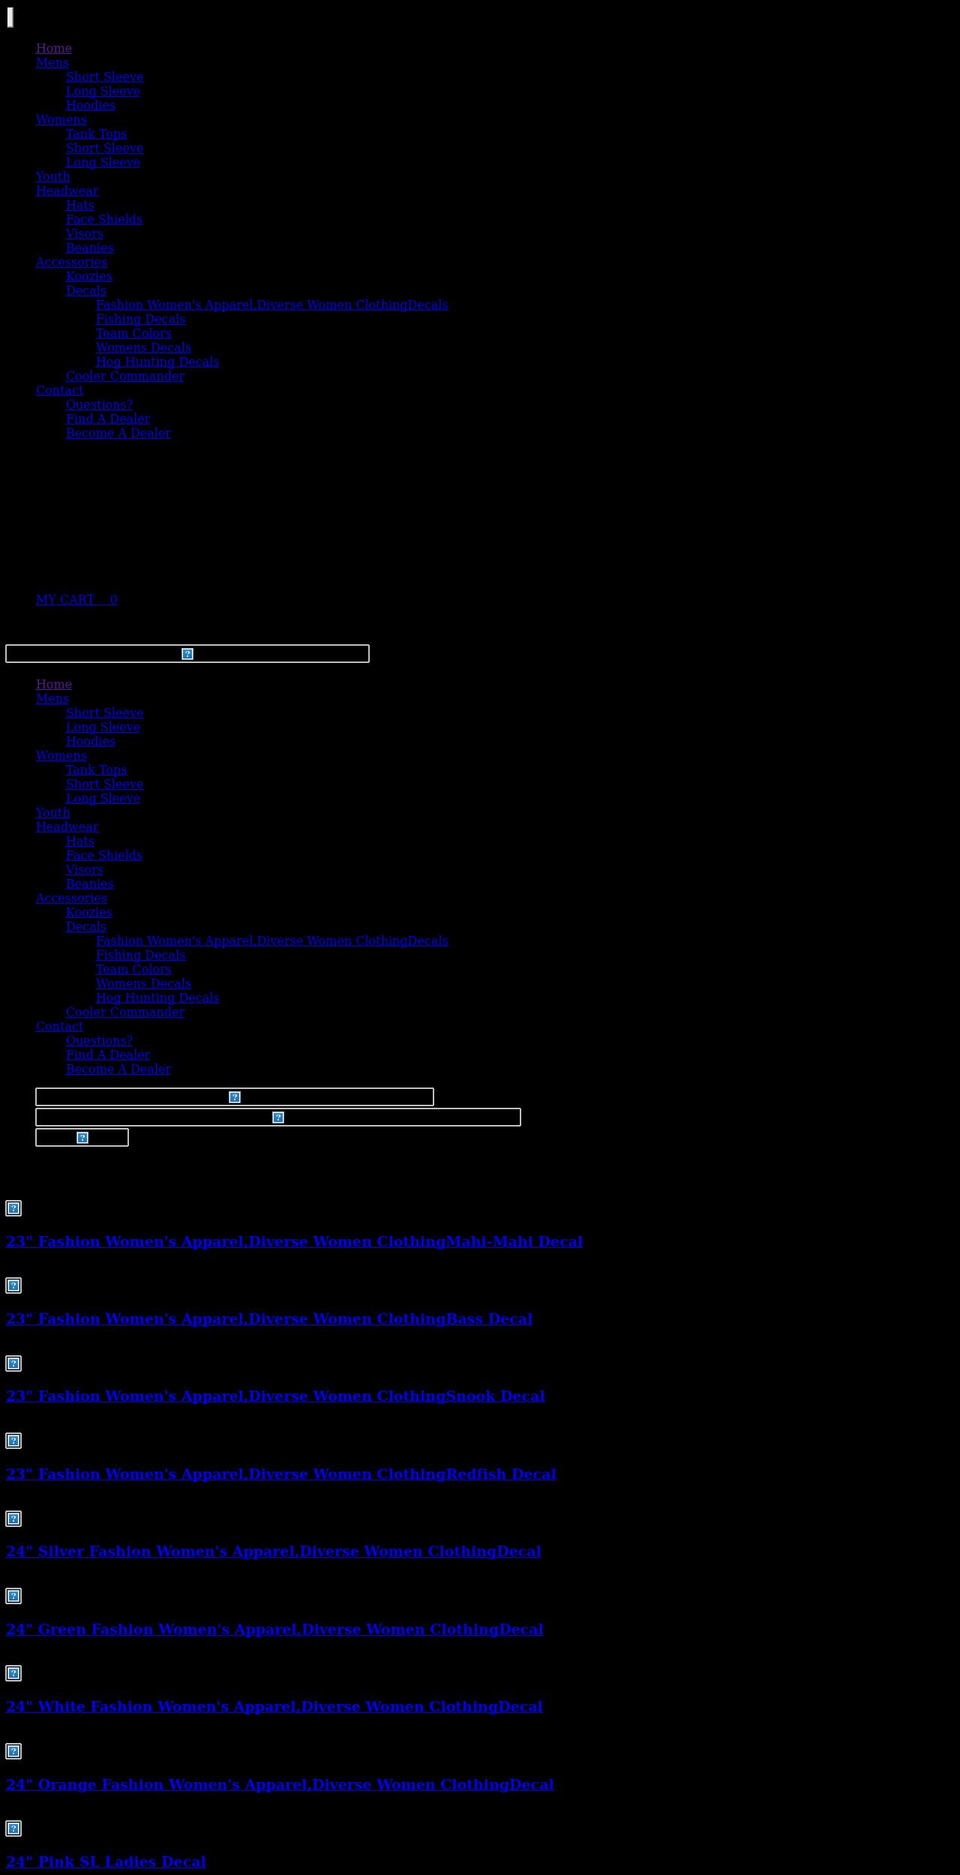
Task: Select Home in the topmost navigation list
Action: 54,48
